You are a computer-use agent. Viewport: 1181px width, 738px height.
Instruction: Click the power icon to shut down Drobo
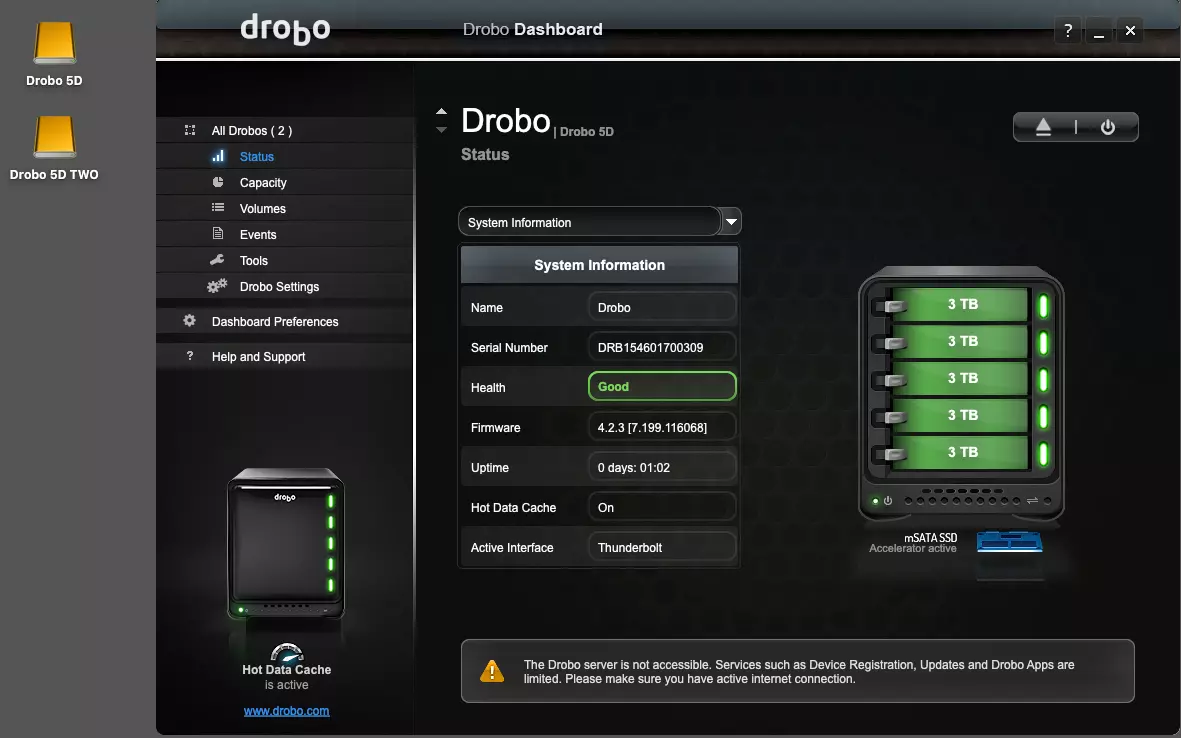click(x=1107, y=127)
